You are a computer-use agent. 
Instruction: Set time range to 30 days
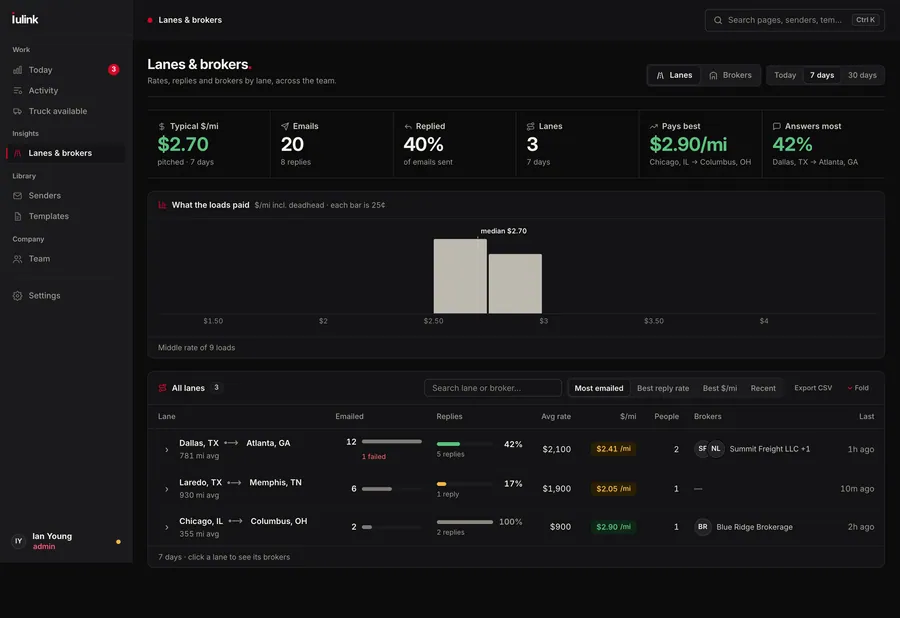click(x=862, y=75)
